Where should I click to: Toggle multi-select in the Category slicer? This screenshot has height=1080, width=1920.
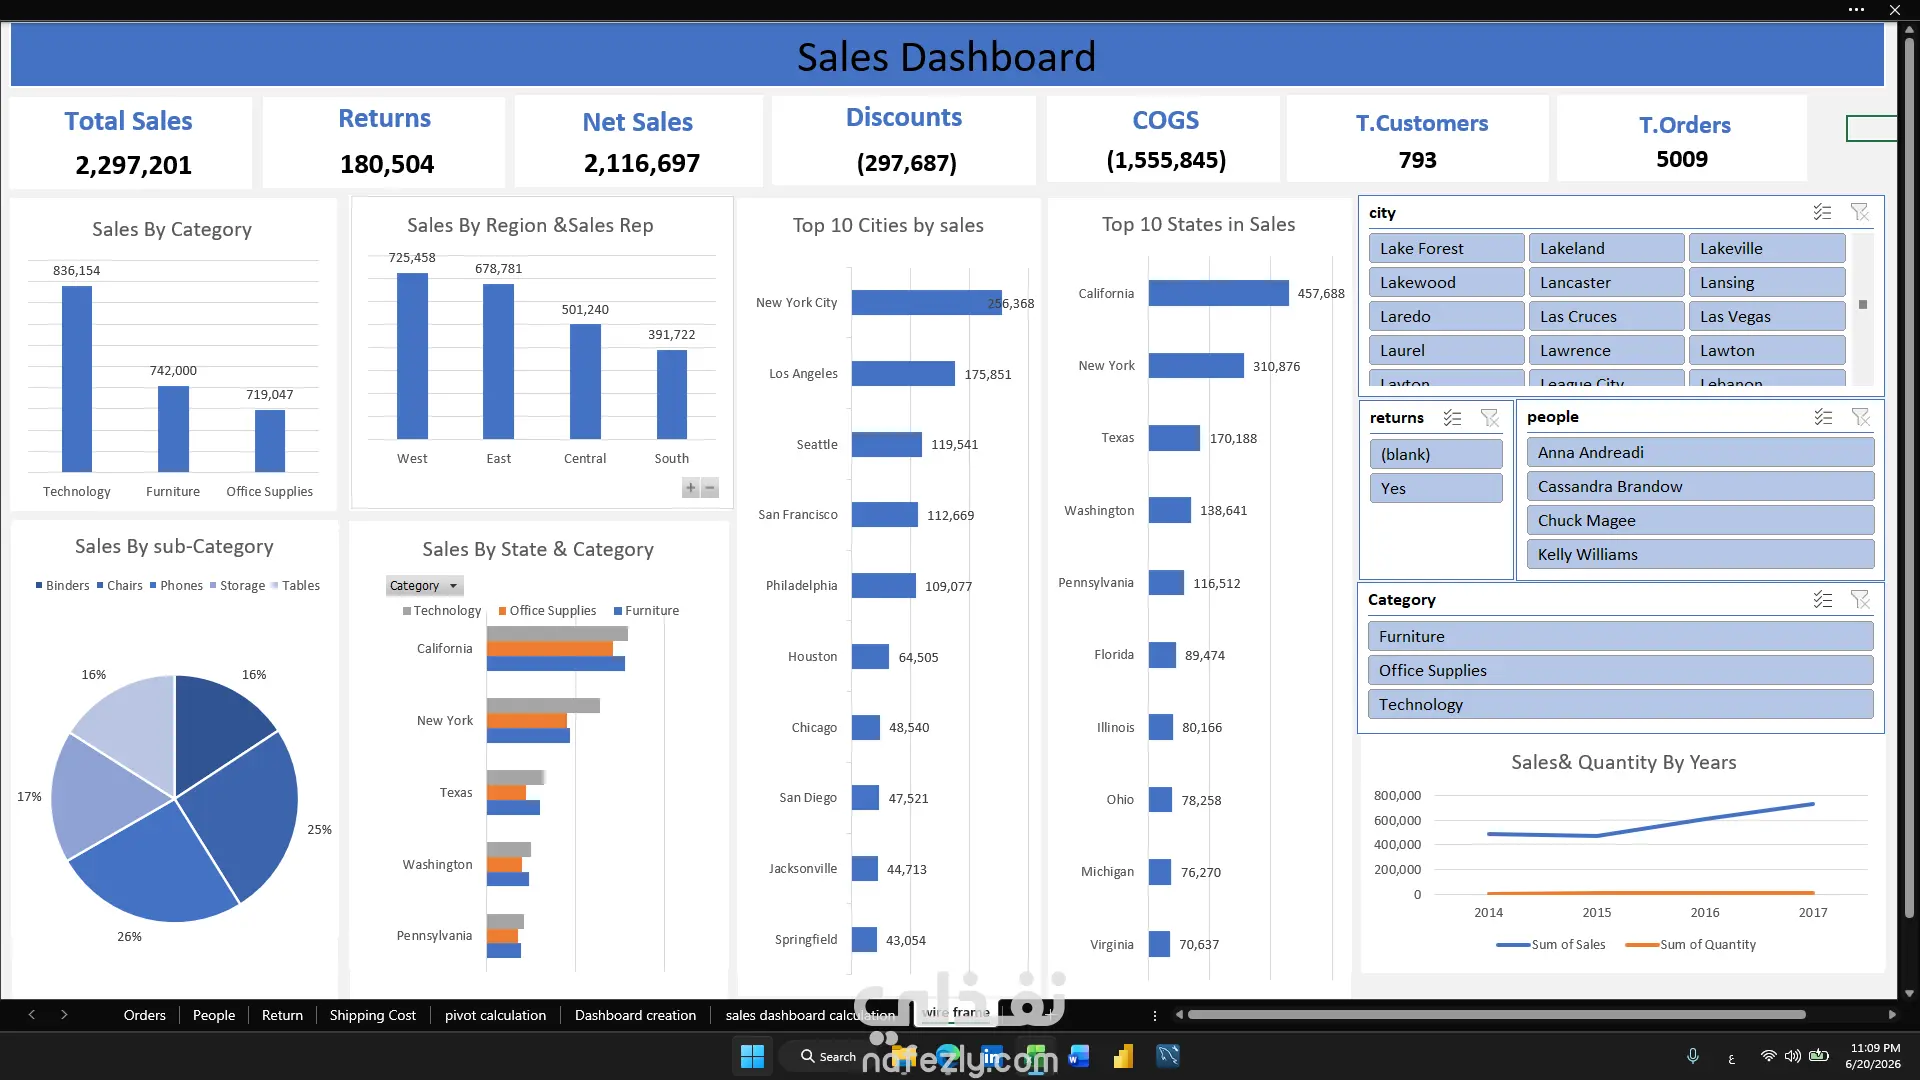[x=1822, y=599]
